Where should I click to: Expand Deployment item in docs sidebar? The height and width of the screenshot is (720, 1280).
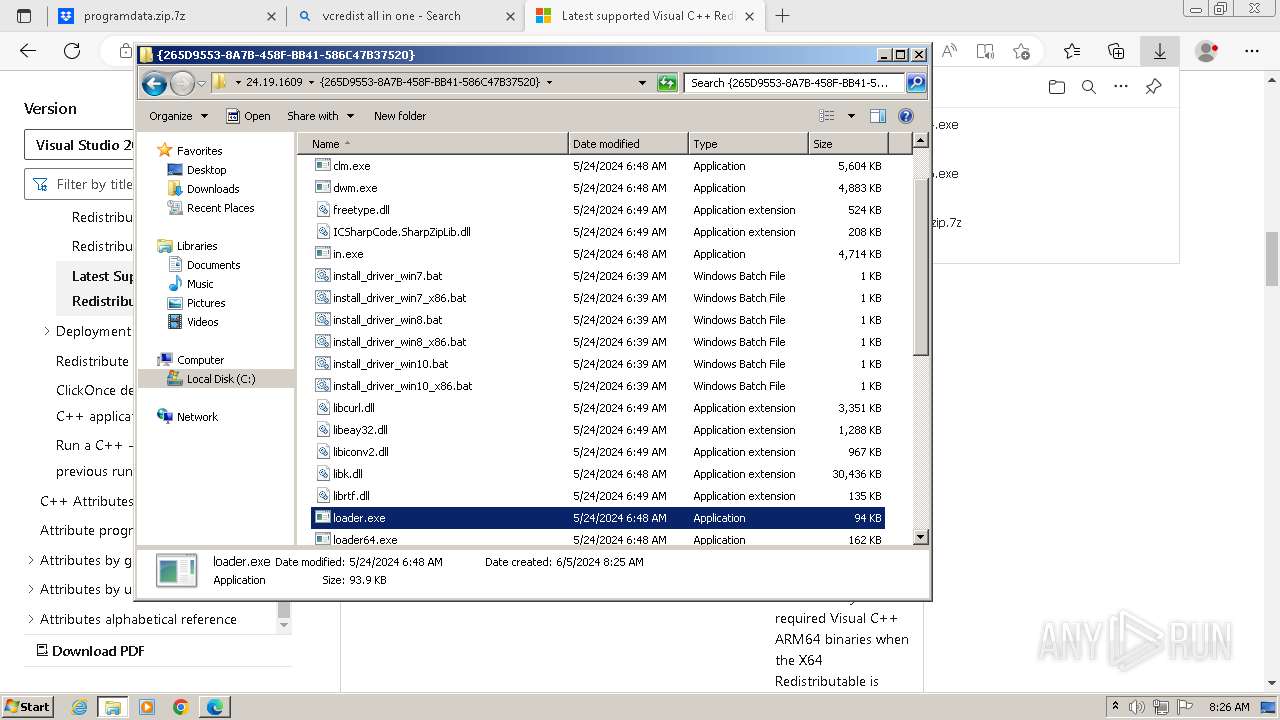(x=47, y=331)
